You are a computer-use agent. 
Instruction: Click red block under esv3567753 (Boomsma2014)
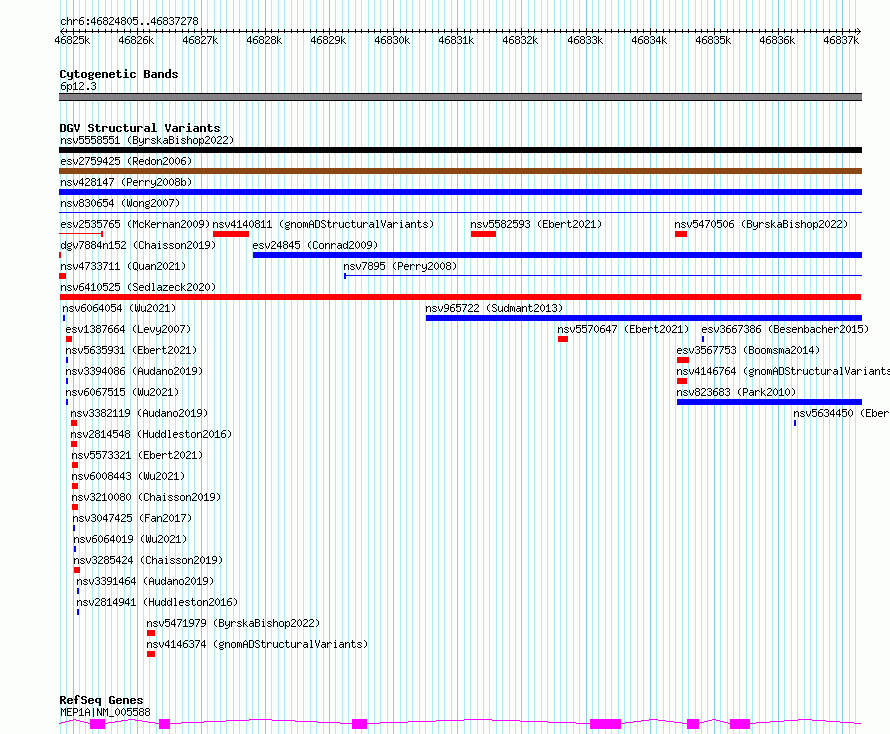point(683,360)
